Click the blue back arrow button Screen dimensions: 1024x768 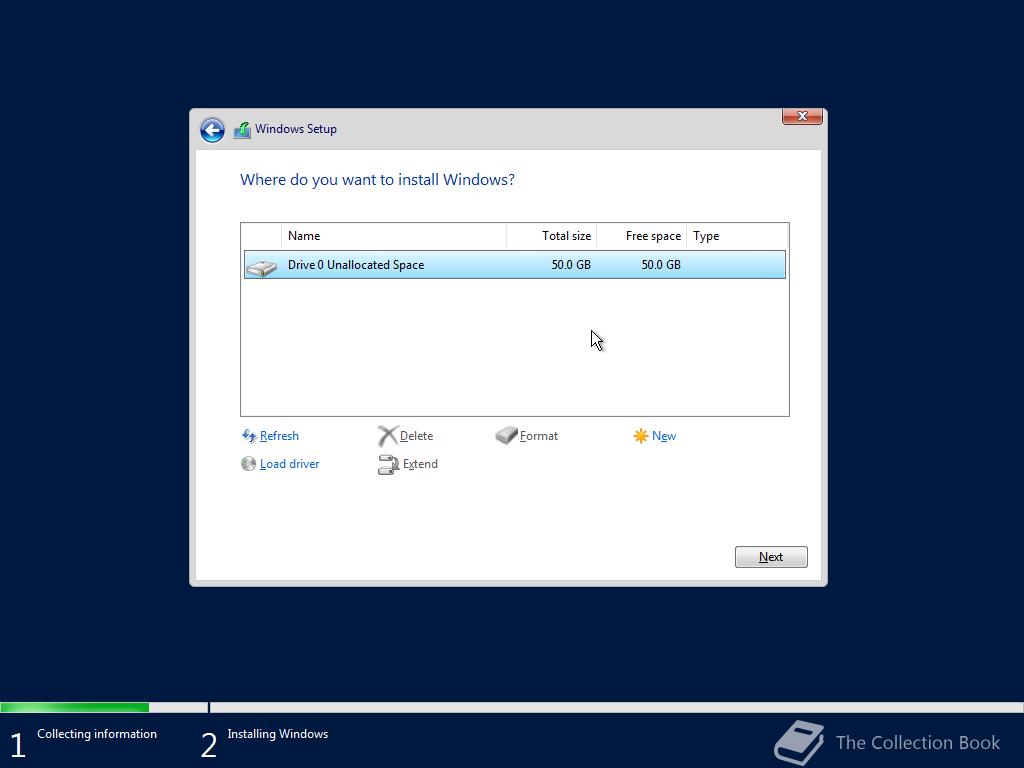point(212,130)
